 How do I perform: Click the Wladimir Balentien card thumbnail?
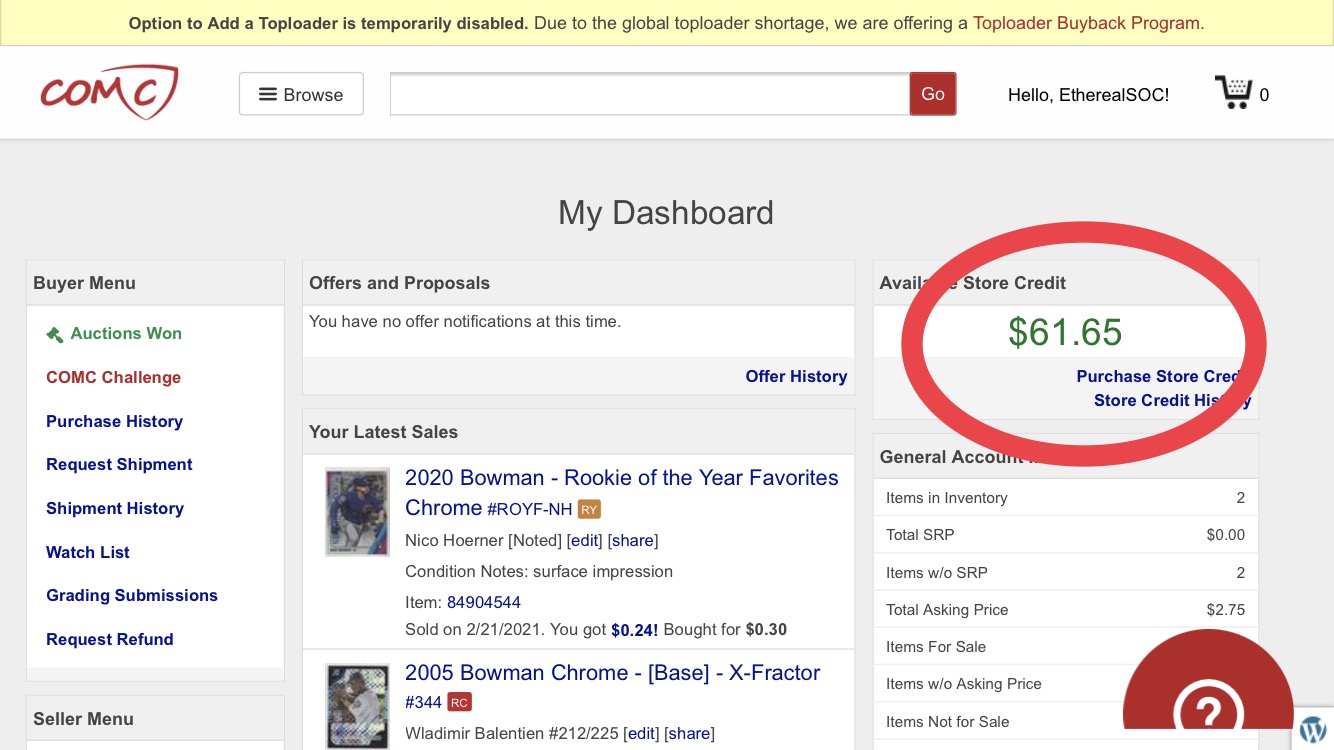pos(357,706)
